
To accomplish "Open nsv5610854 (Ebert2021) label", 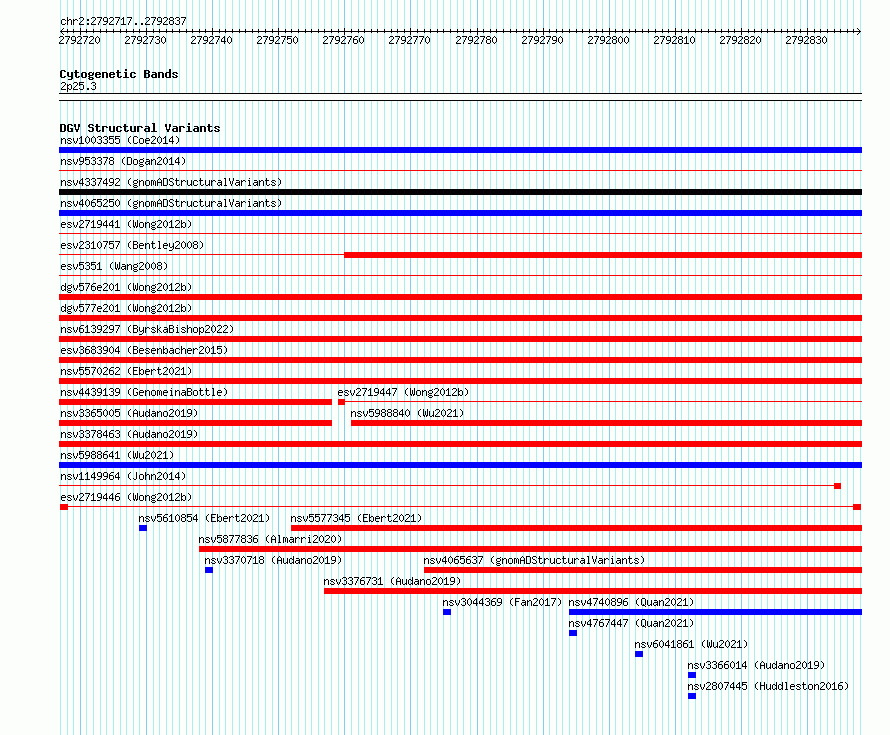I will coord(204,518).
